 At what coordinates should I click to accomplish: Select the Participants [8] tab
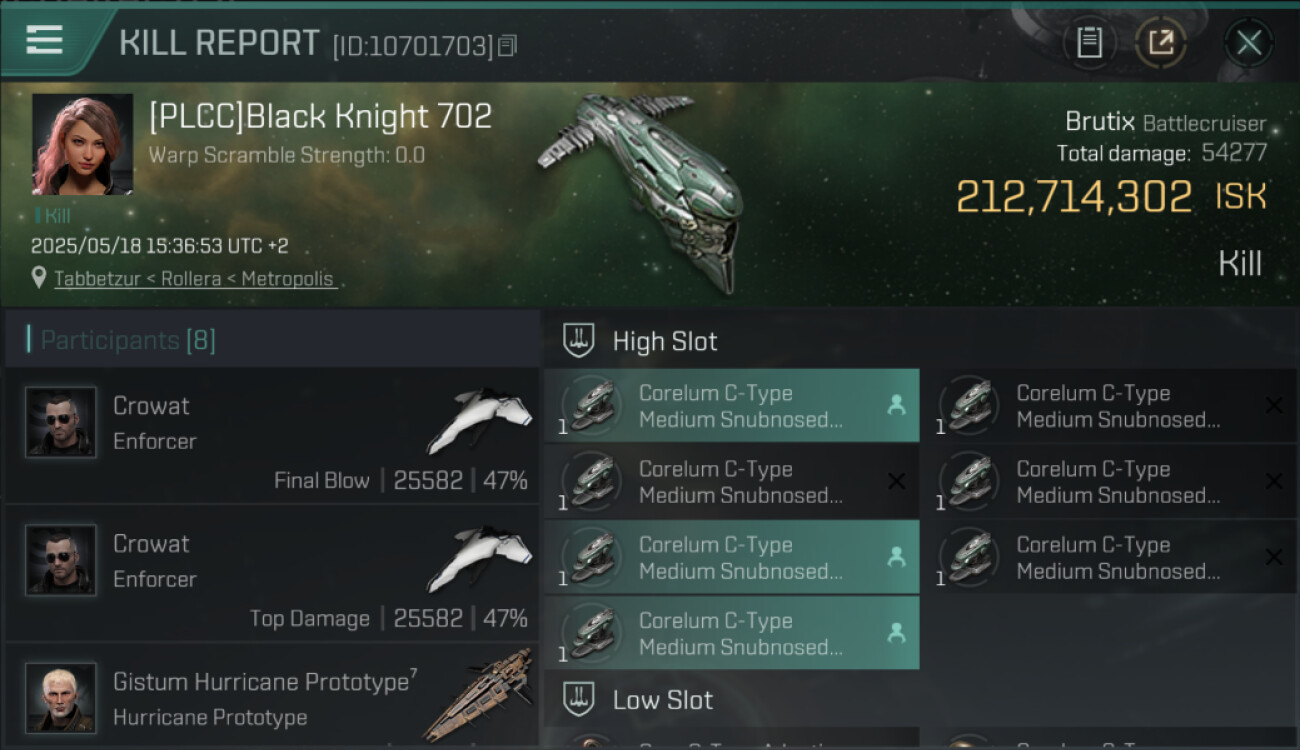pyautogui.click(x=128, y=340)
